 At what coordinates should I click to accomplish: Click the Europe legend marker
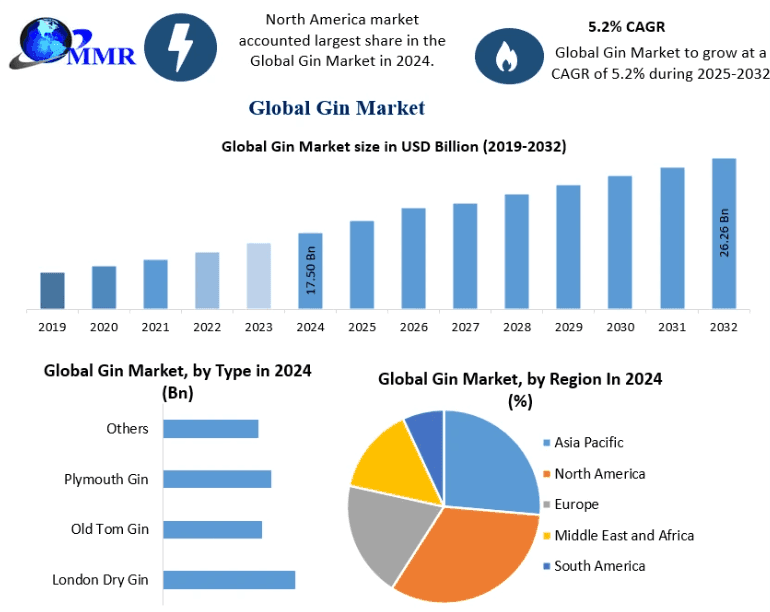point(546,505)
